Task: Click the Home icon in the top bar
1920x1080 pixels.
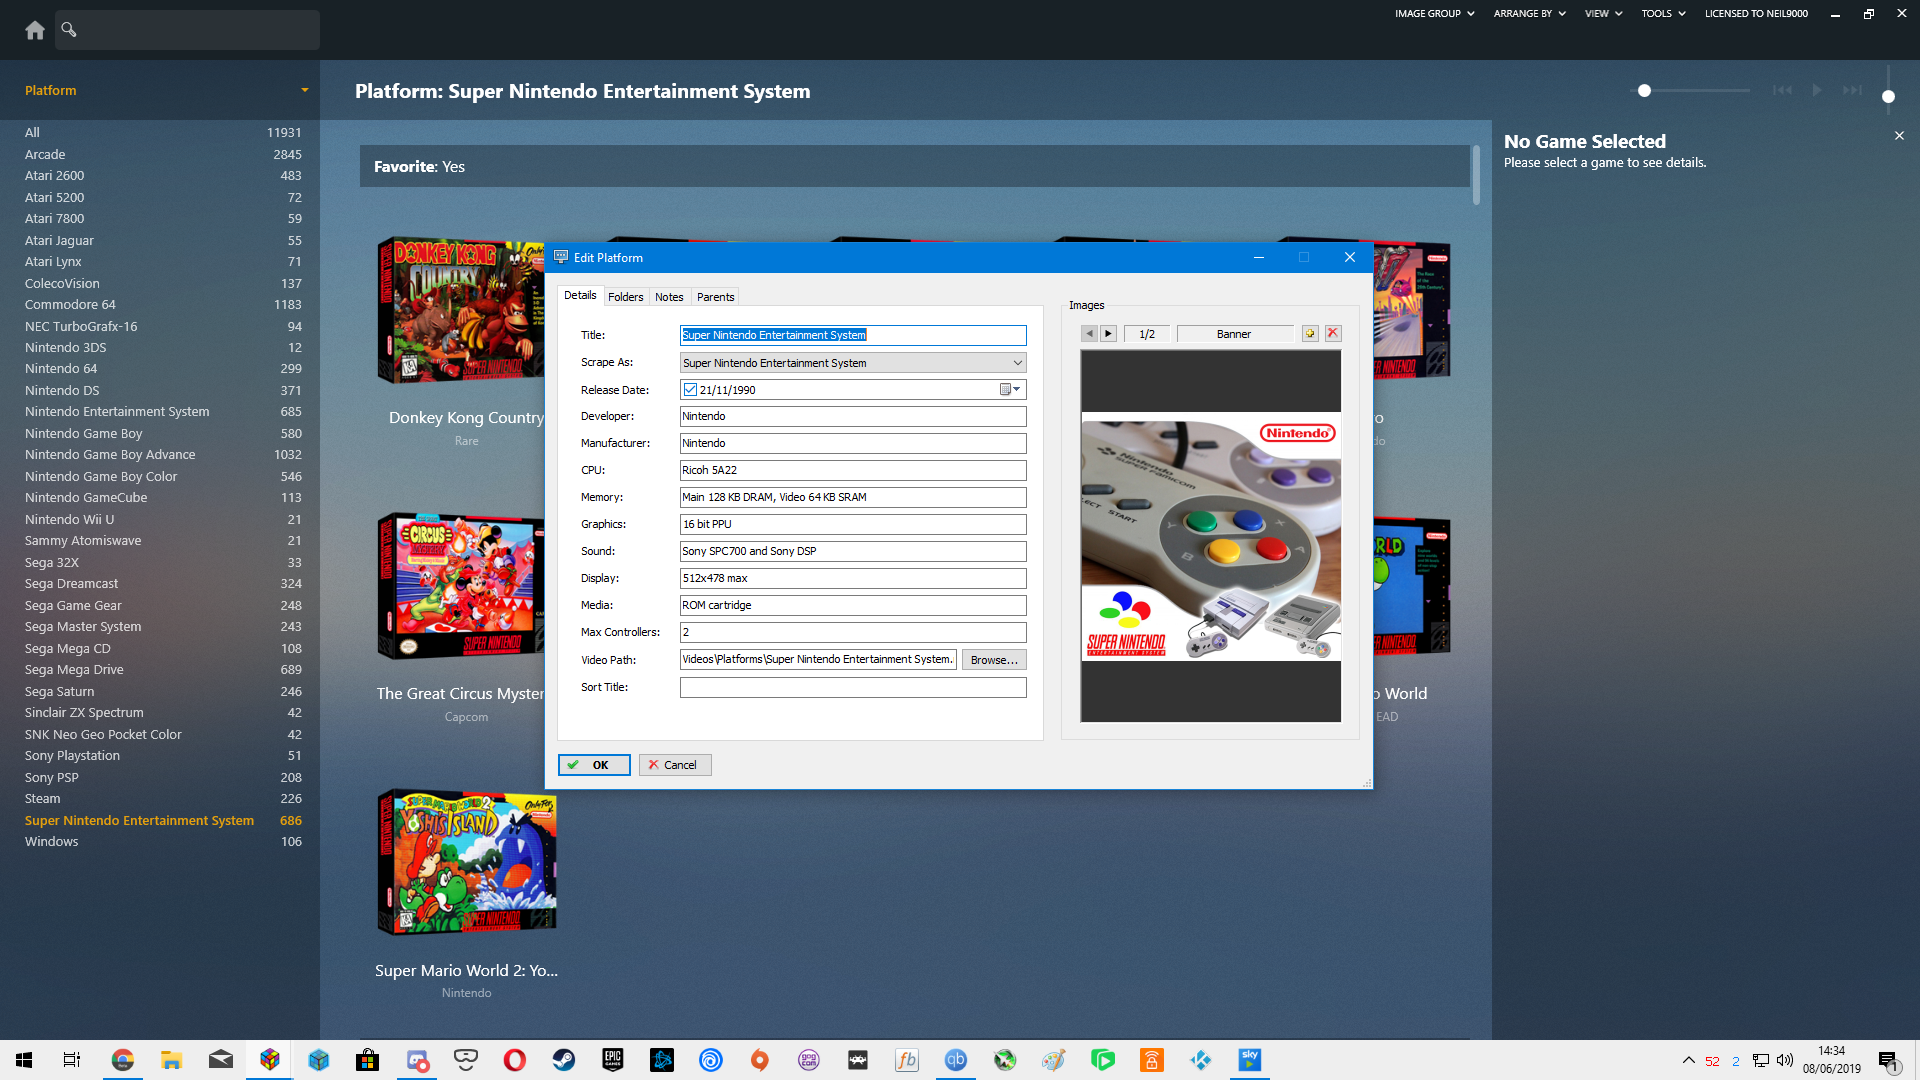Action: (35, 30)
